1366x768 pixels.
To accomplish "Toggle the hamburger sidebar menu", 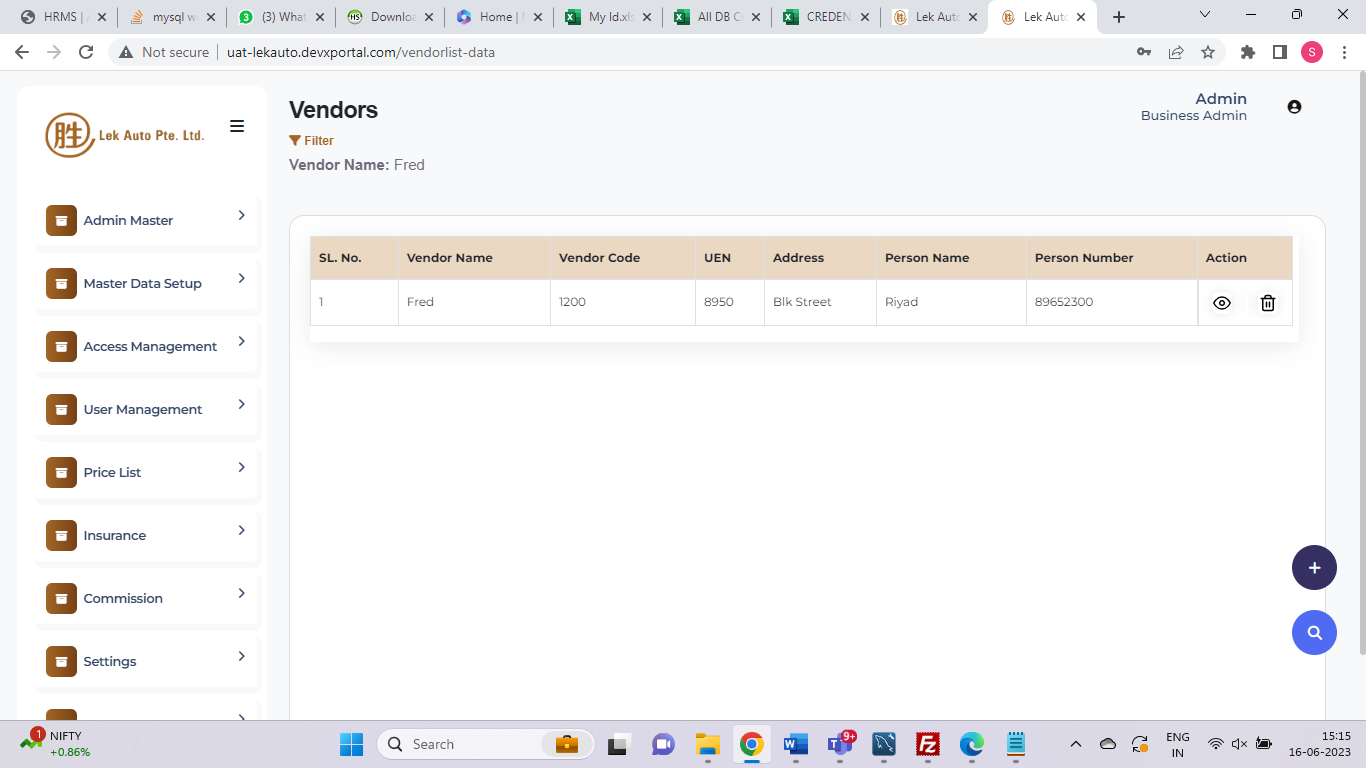I will [237, 126].
